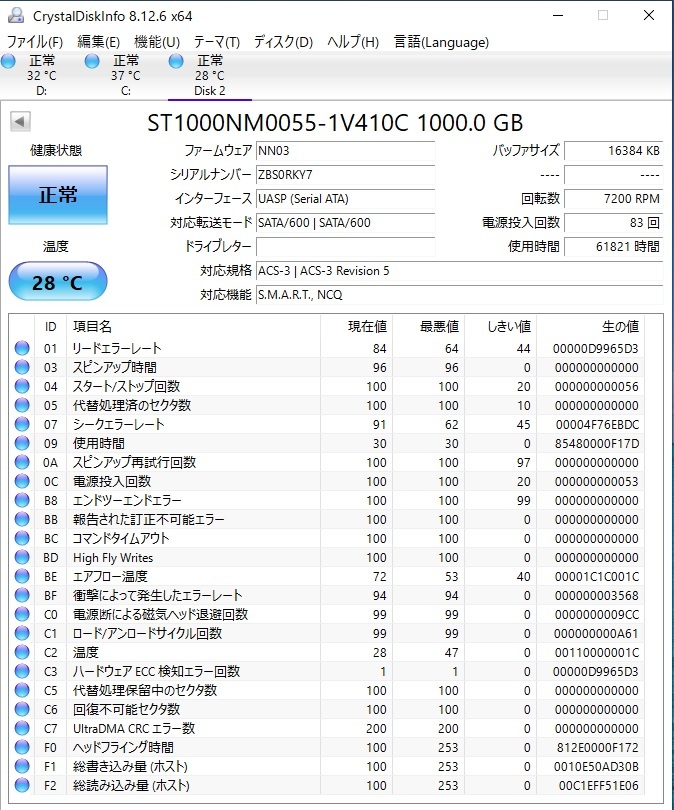Click the transfer mode field SATA/600 | SATA/600
This screenshot has height=810, width=674.
pyautogui.click(x=346, y=223)
